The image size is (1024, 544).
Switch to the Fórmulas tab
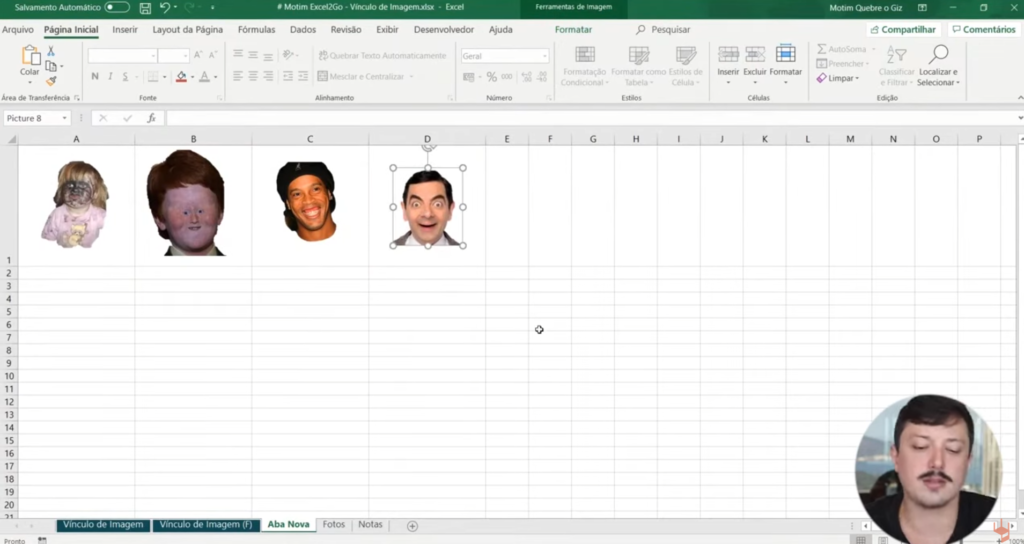tap(256, 29)
